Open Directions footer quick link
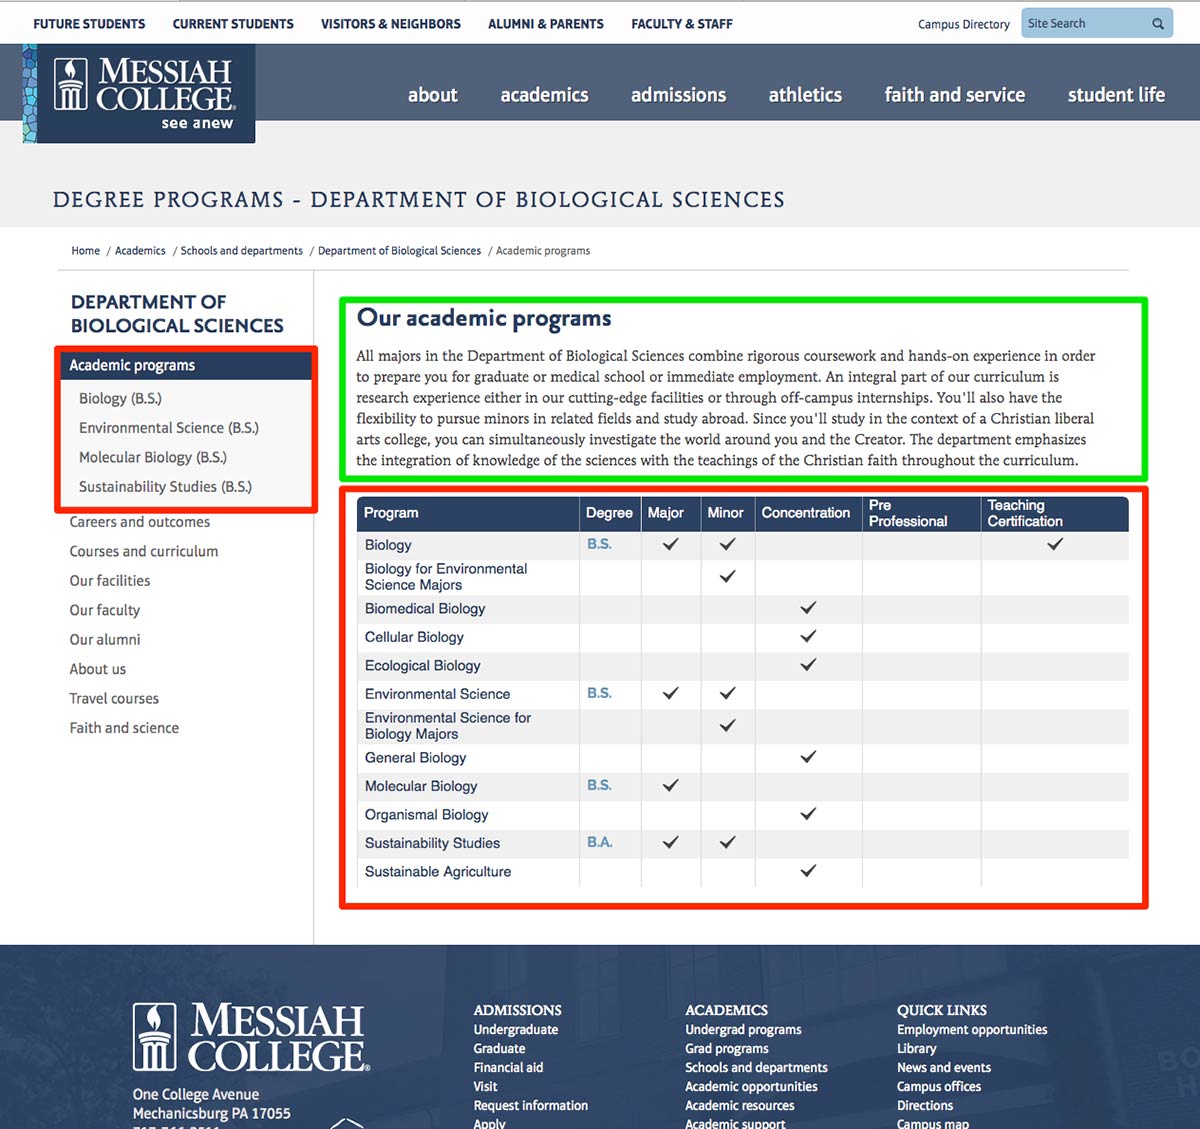1200x1129 pixels. coord(925,1106)
